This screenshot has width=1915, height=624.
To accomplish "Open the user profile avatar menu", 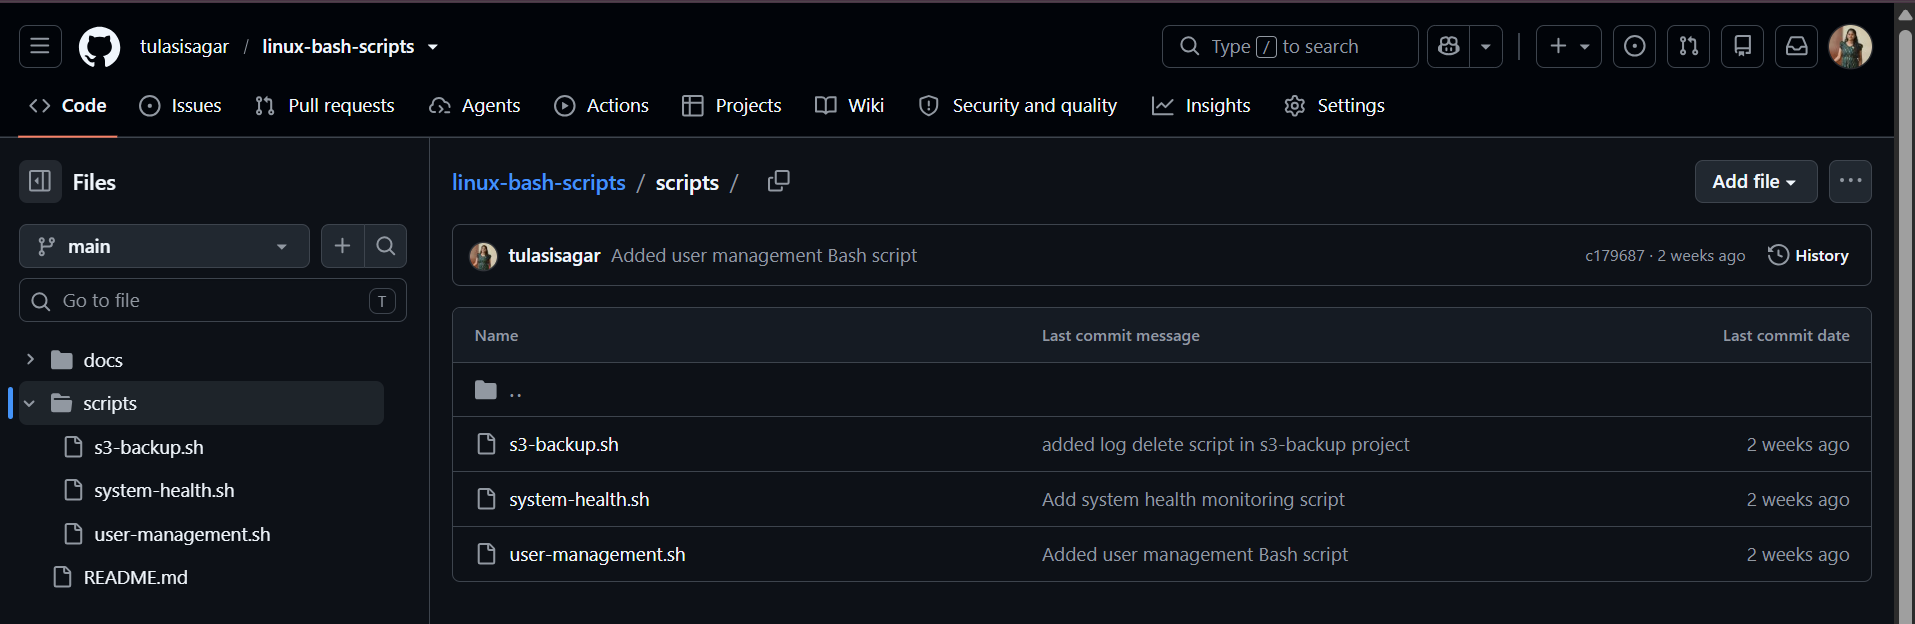I will [x=1850, y=46].
